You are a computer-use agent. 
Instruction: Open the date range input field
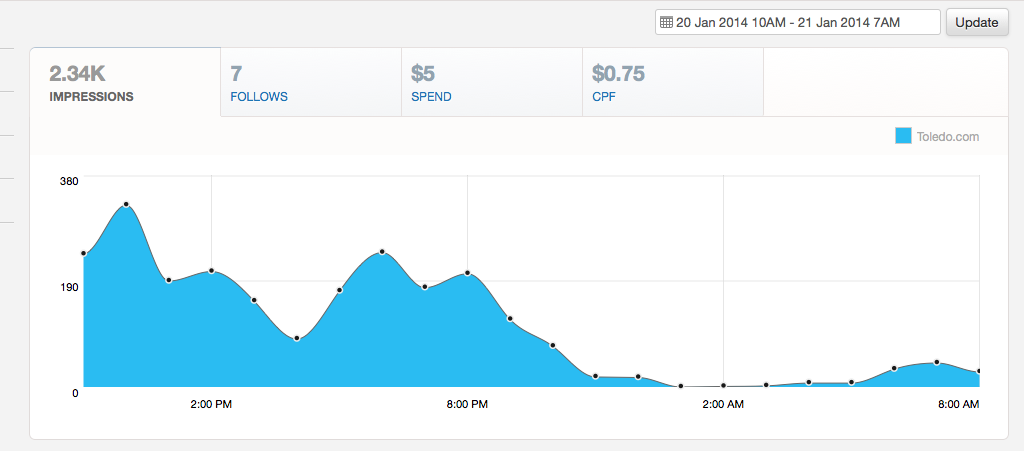pos(798,22)
